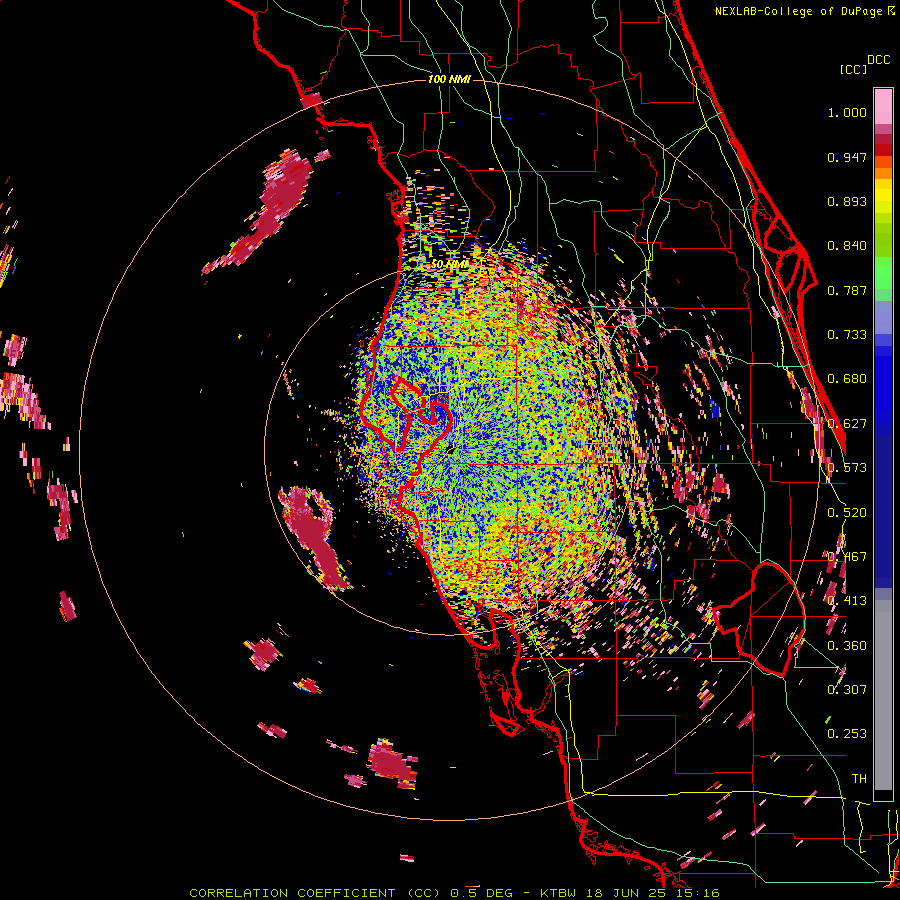Click the DCC product label
Screen dimensions: 900x900
(878, 60)
